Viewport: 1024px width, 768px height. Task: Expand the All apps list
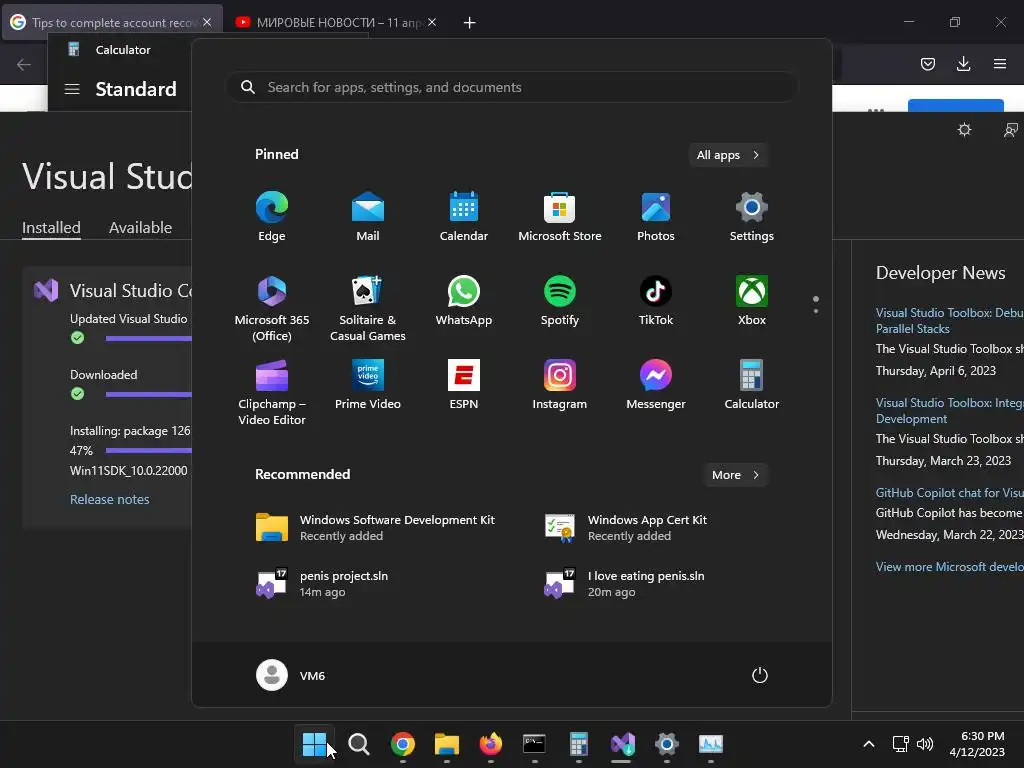728,155
